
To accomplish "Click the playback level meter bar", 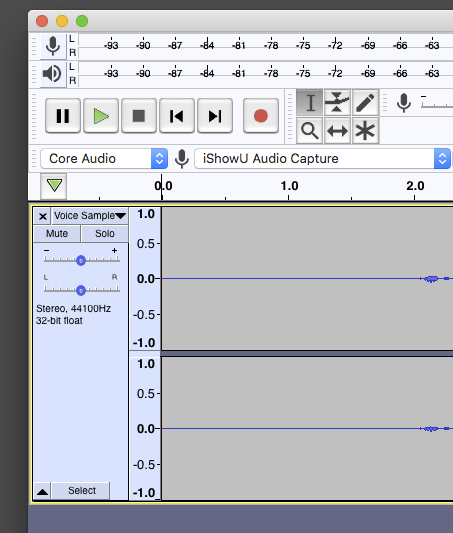I will coord(266,74).
